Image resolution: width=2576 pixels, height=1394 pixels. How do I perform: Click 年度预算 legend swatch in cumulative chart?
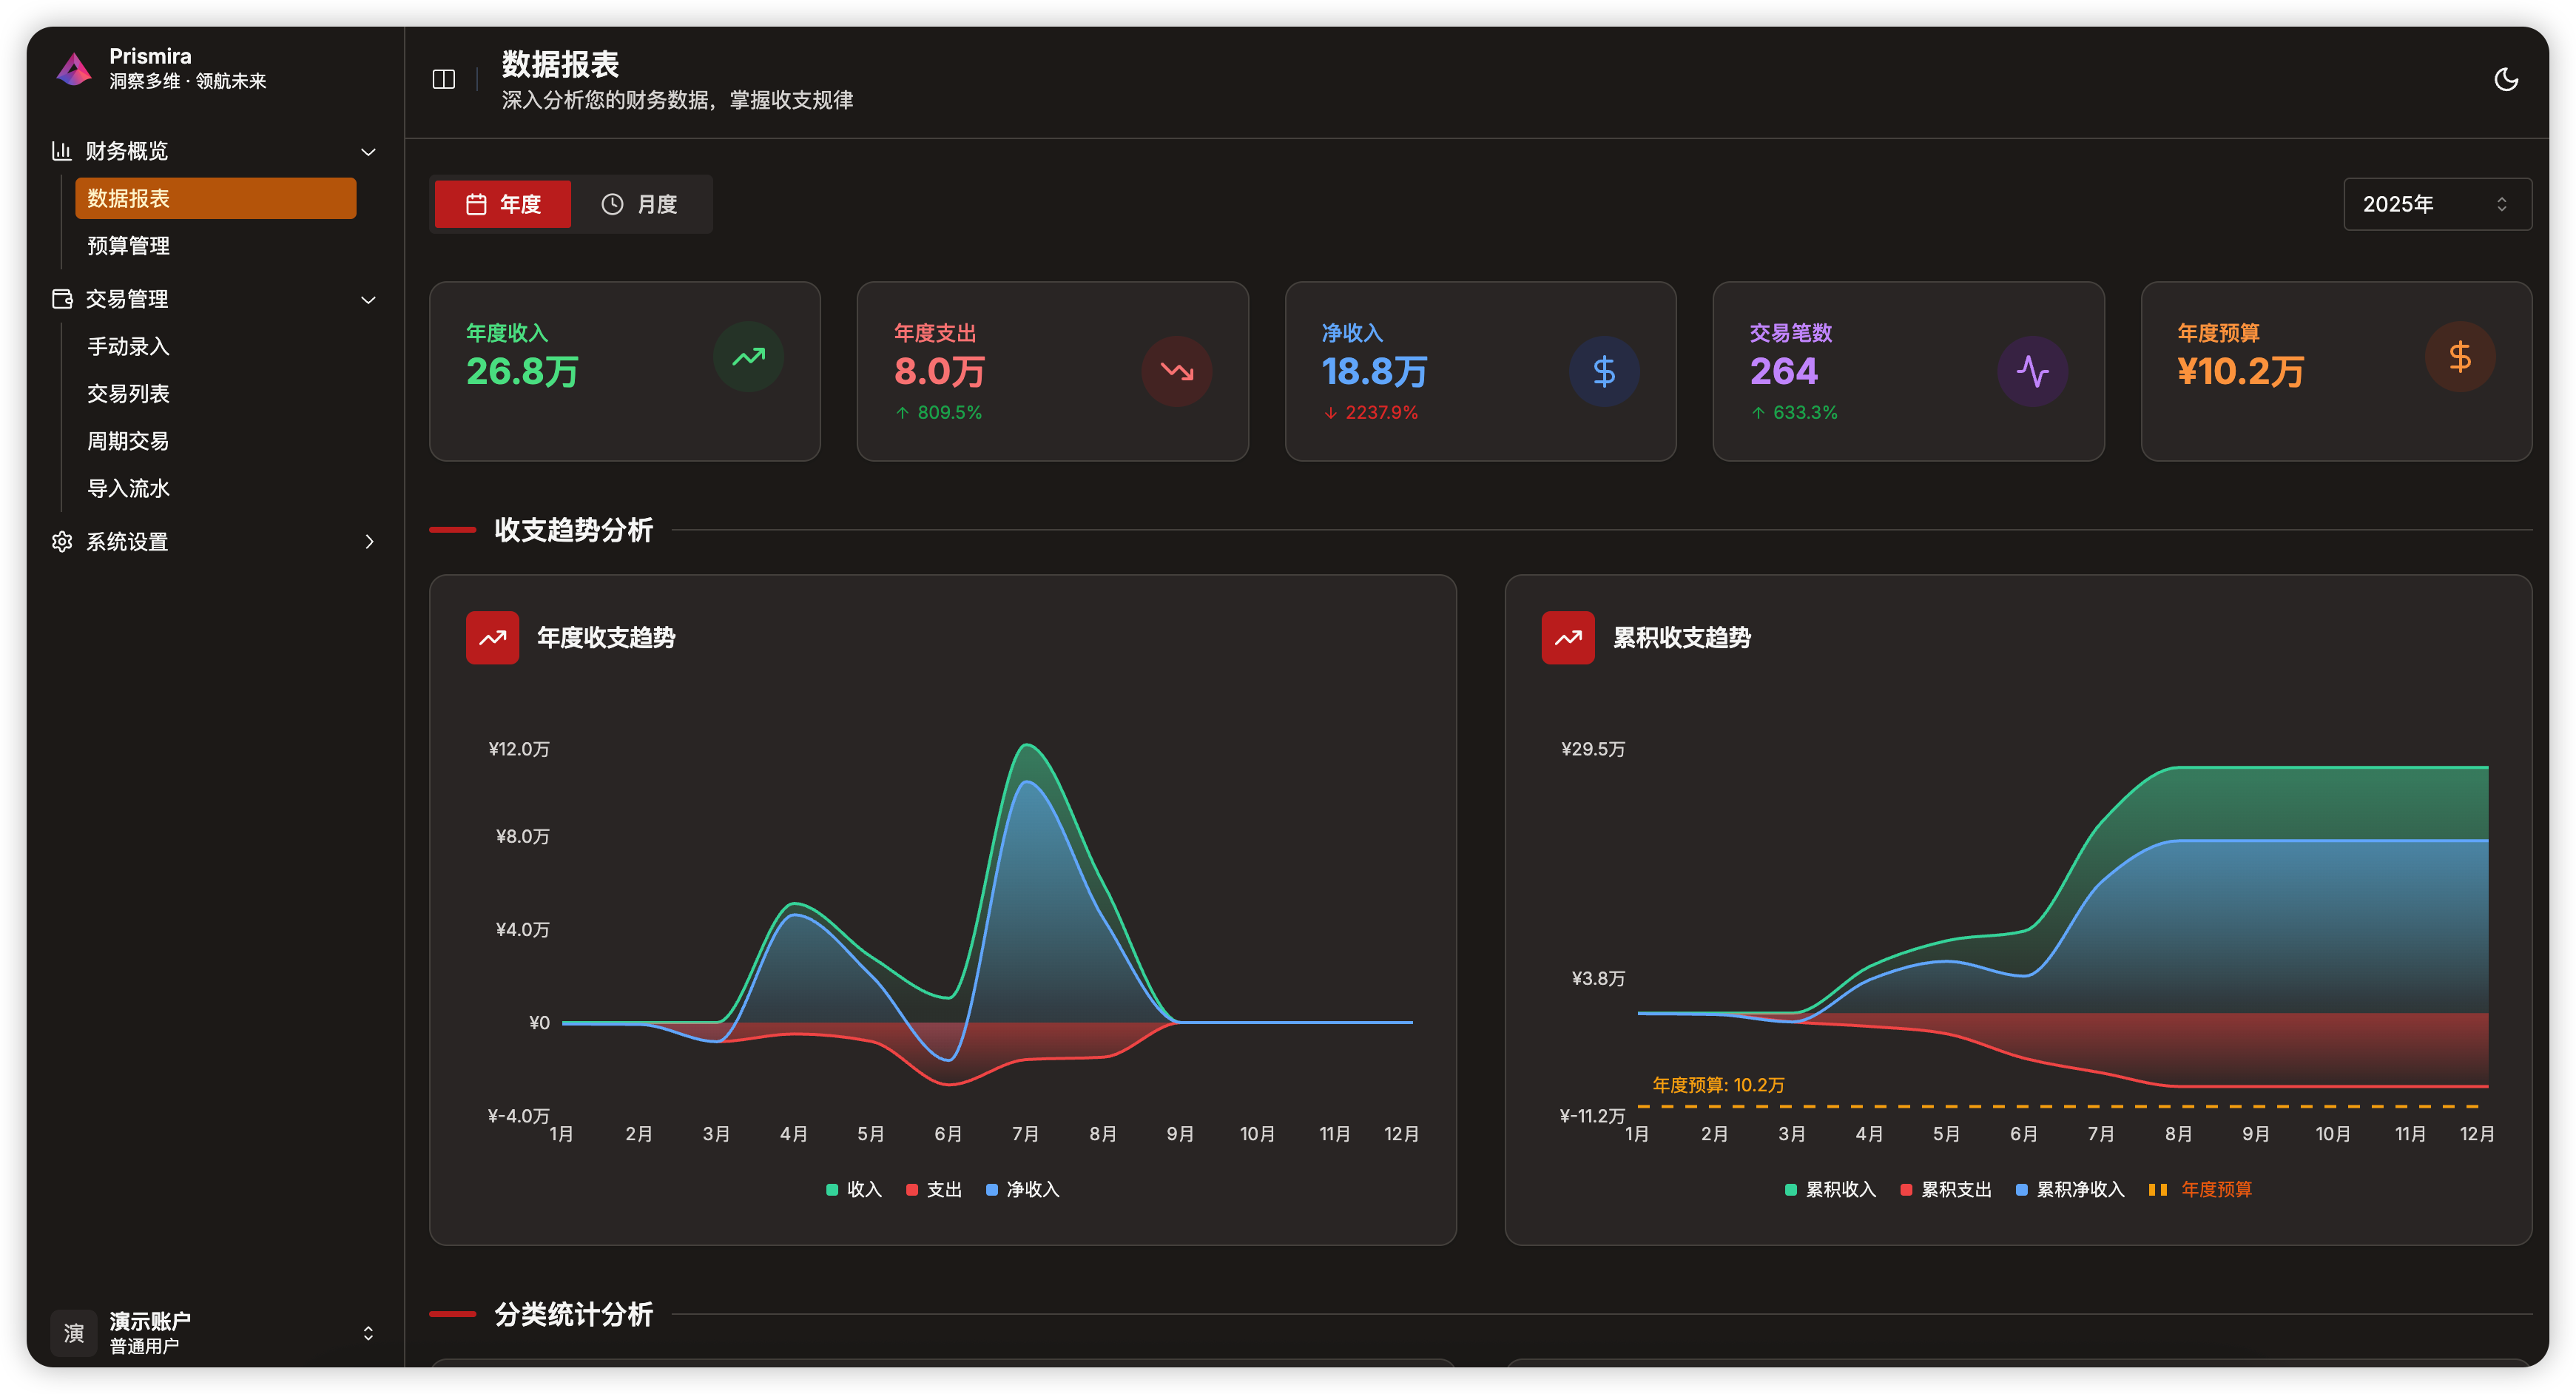2157,1189
